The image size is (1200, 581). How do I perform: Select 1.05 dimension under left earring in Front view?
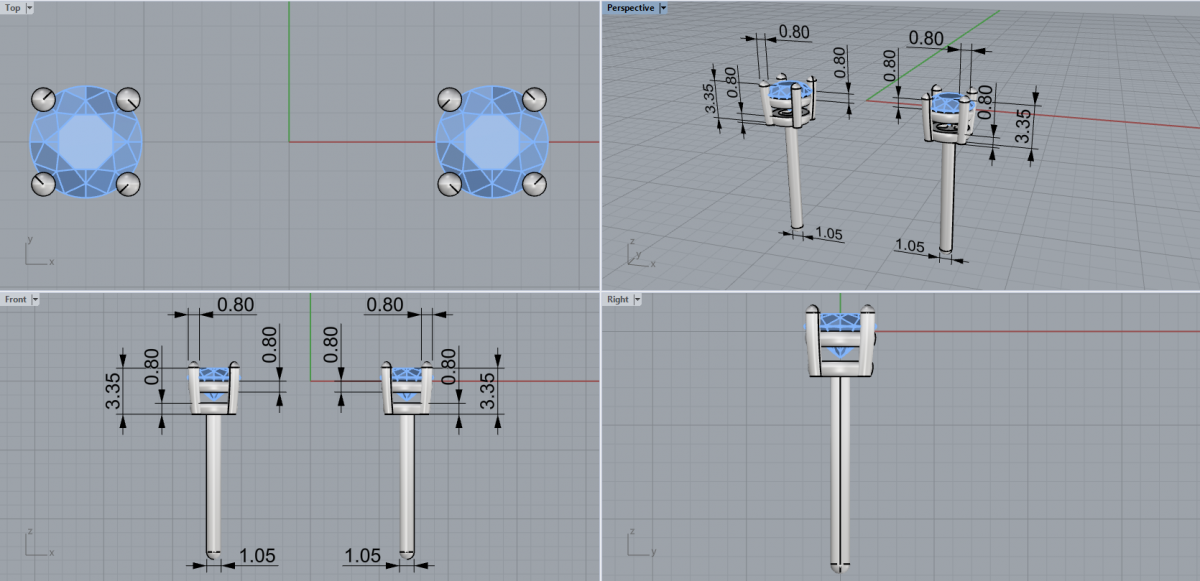pyautogui.click(x=257, y=556)
